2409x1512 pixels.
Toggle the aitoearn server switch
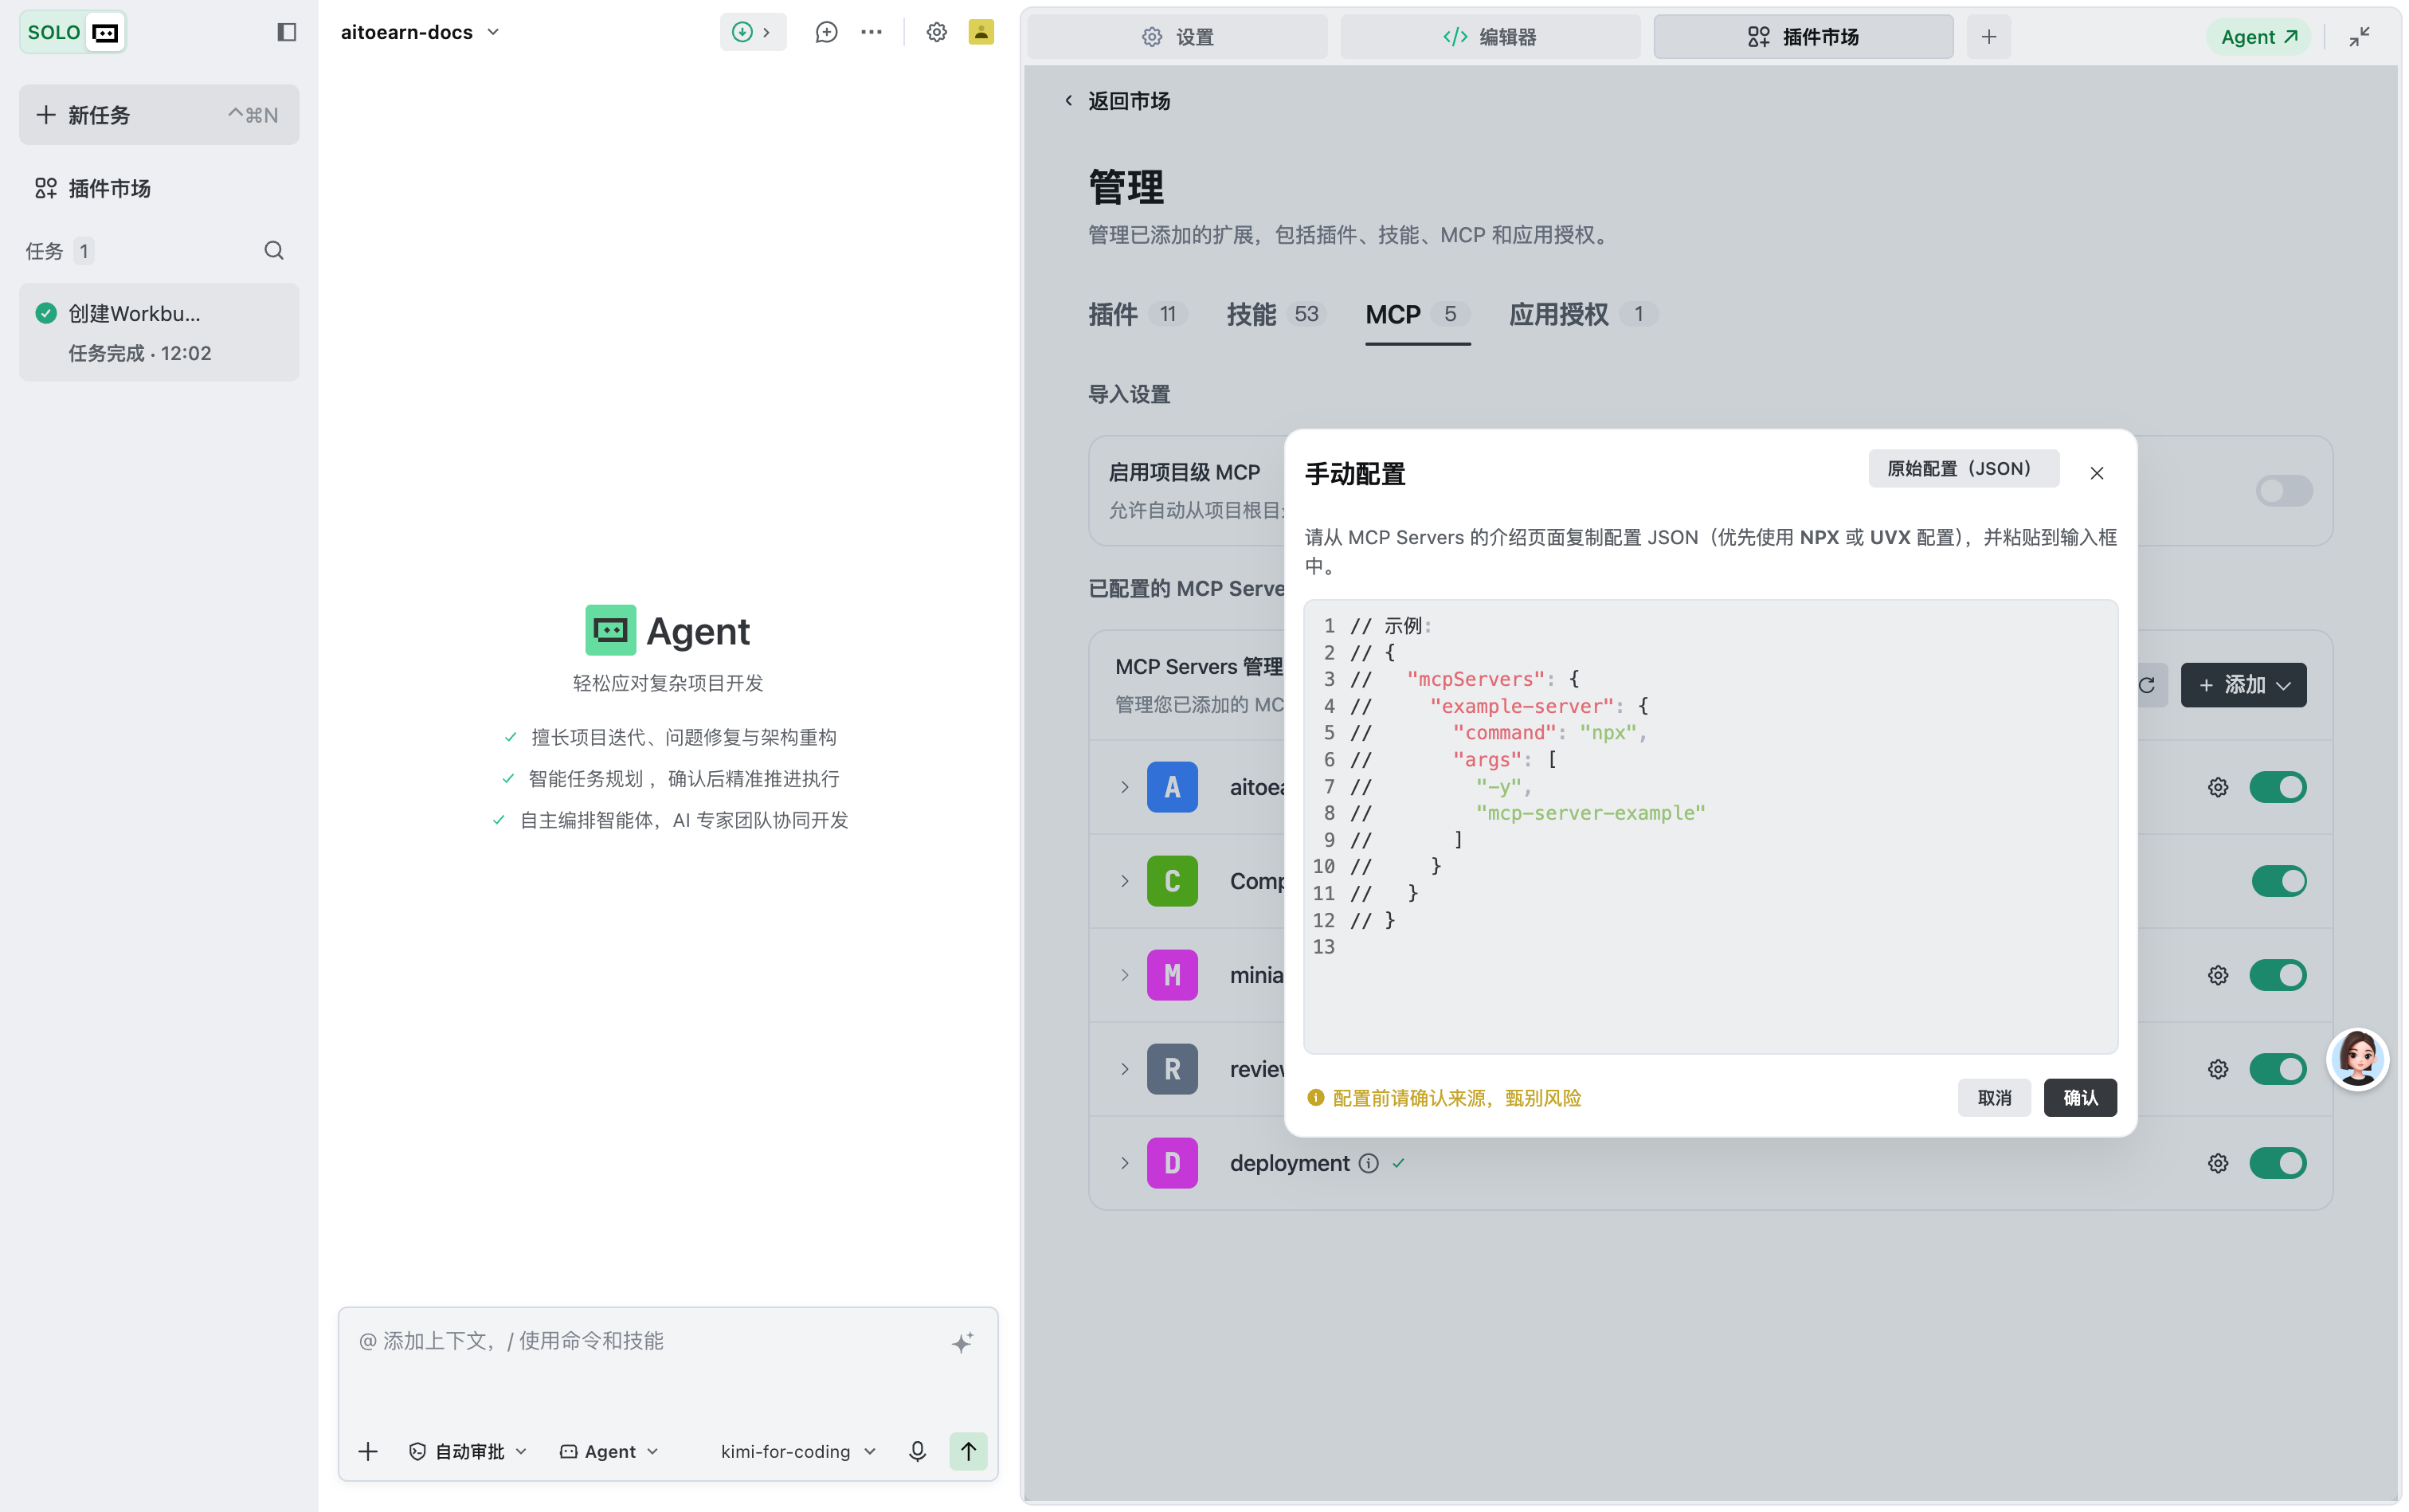click(x=2277, y=787)
